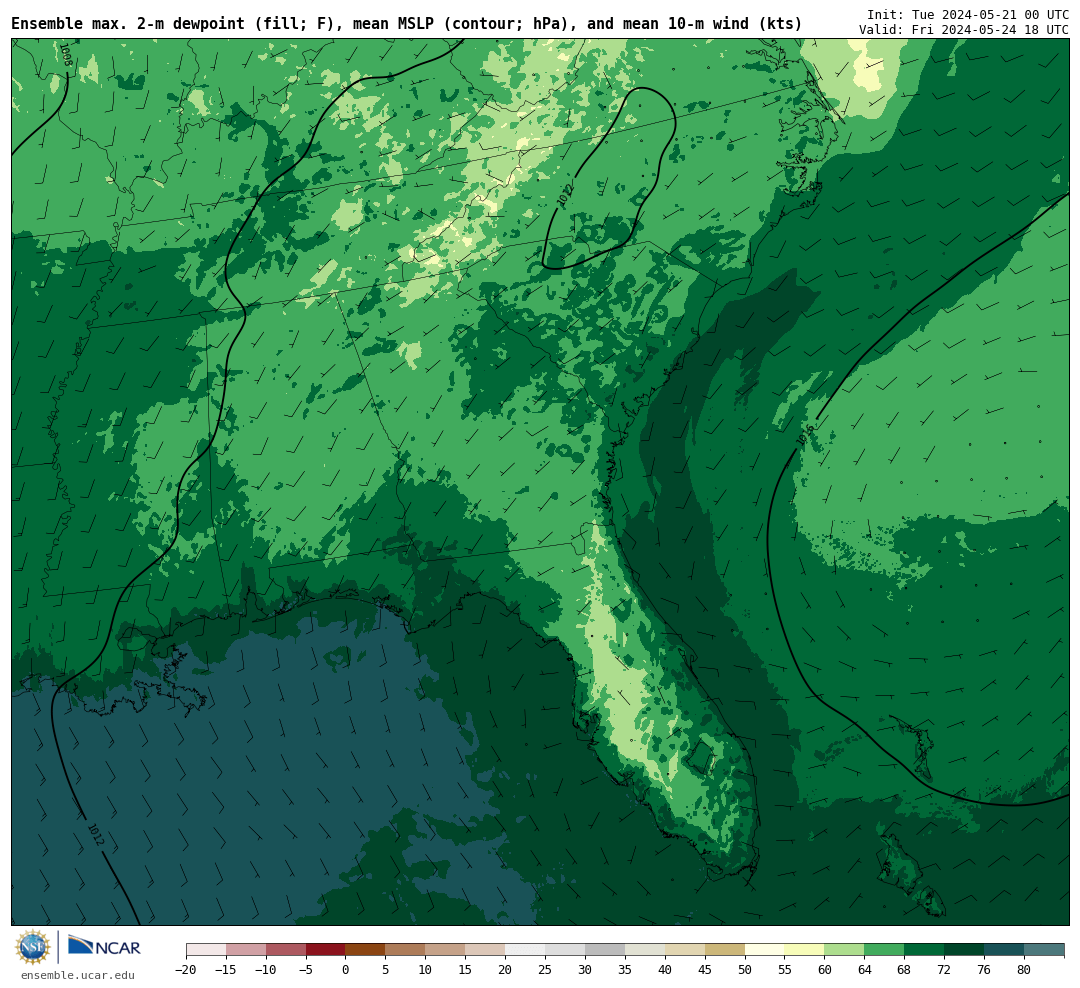The image size is (1080, 988).
Task: Pick the colorbar swatch between -15 and -10
Action: (246, 950)
